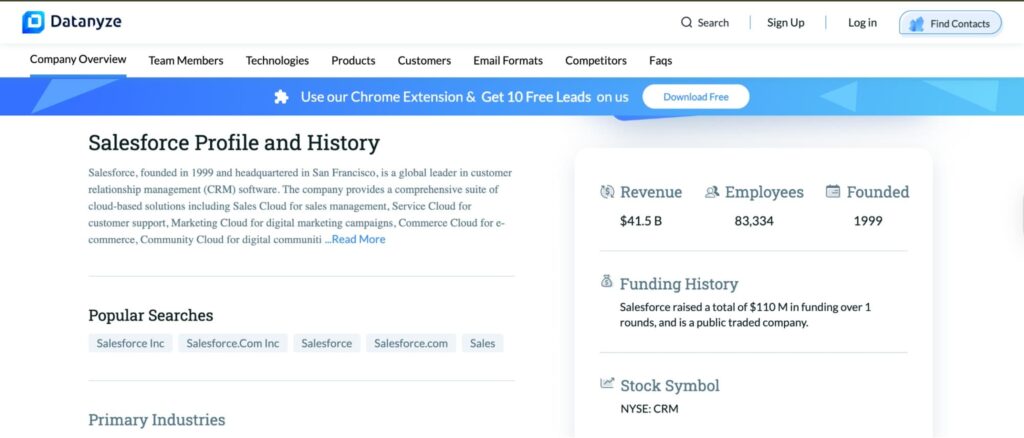Open the Email Formats tab
Viewport: 1024px width, 438px height.
coord(508,61)
